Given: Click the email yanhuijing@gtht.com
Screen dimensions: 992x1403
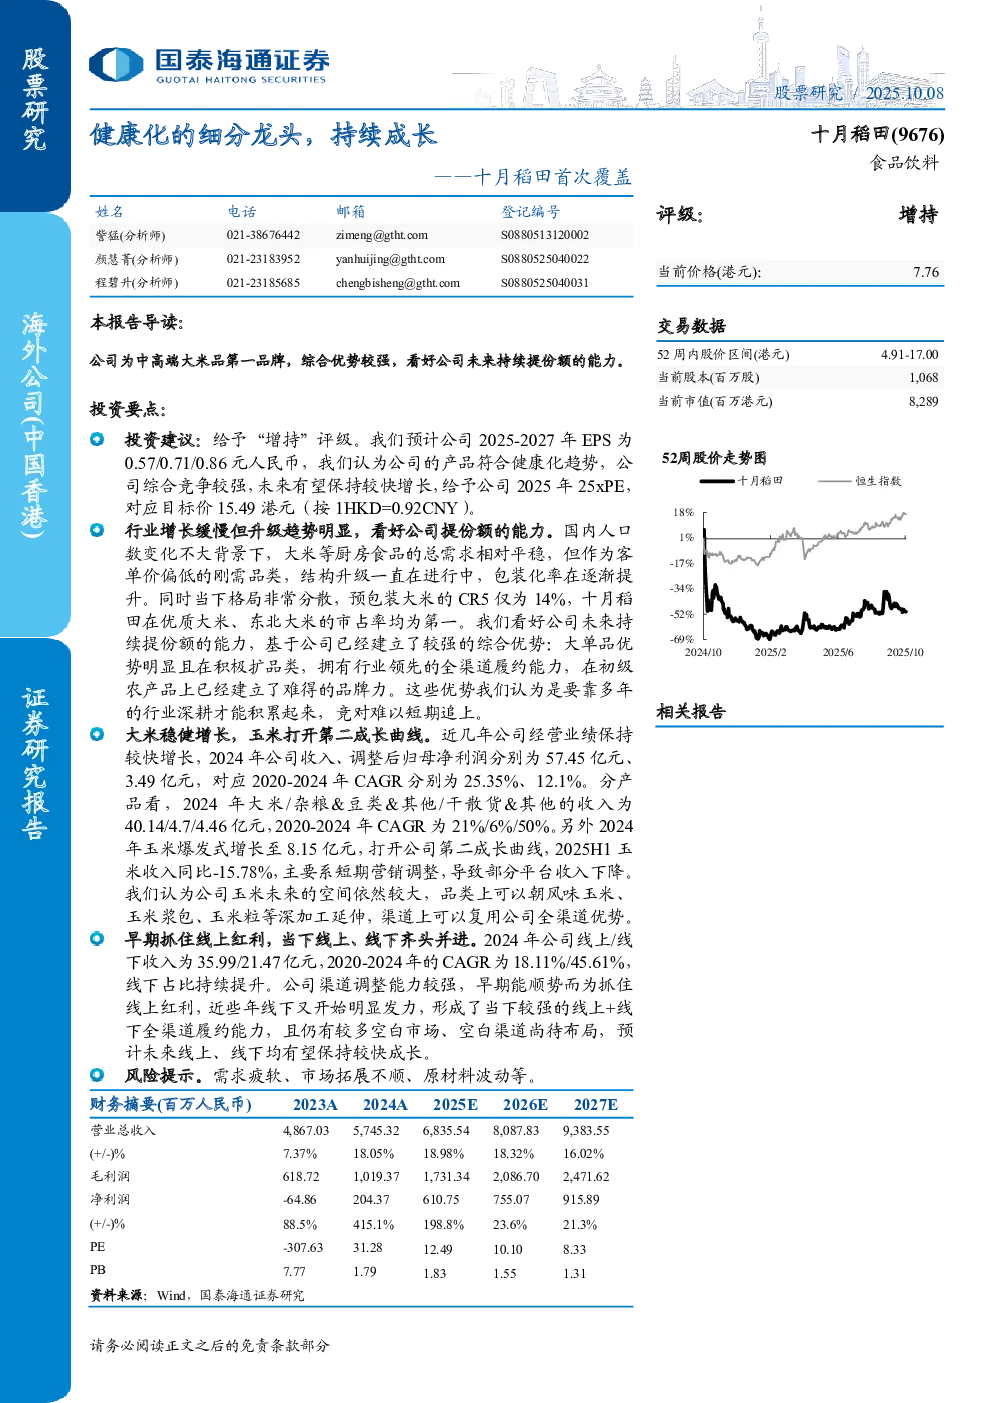Looking at the screenshot, I should [390, 259].
